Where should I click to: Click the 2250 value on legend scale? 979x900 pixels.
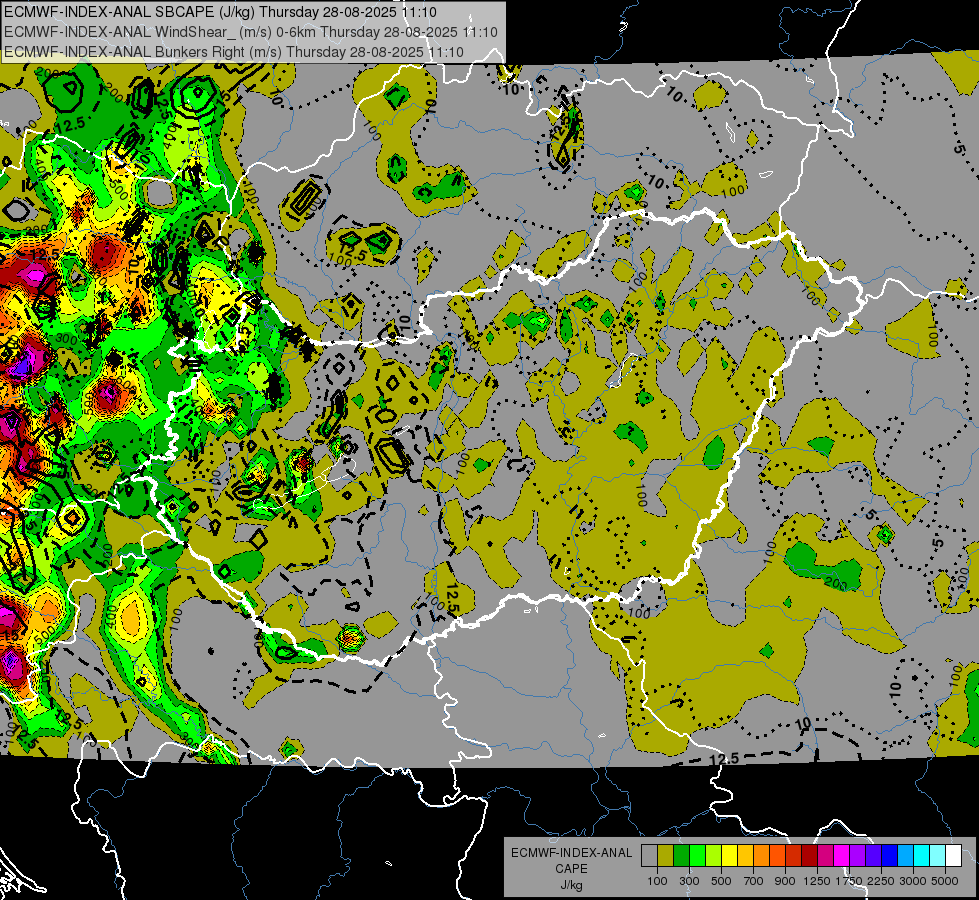click(880, 881)
